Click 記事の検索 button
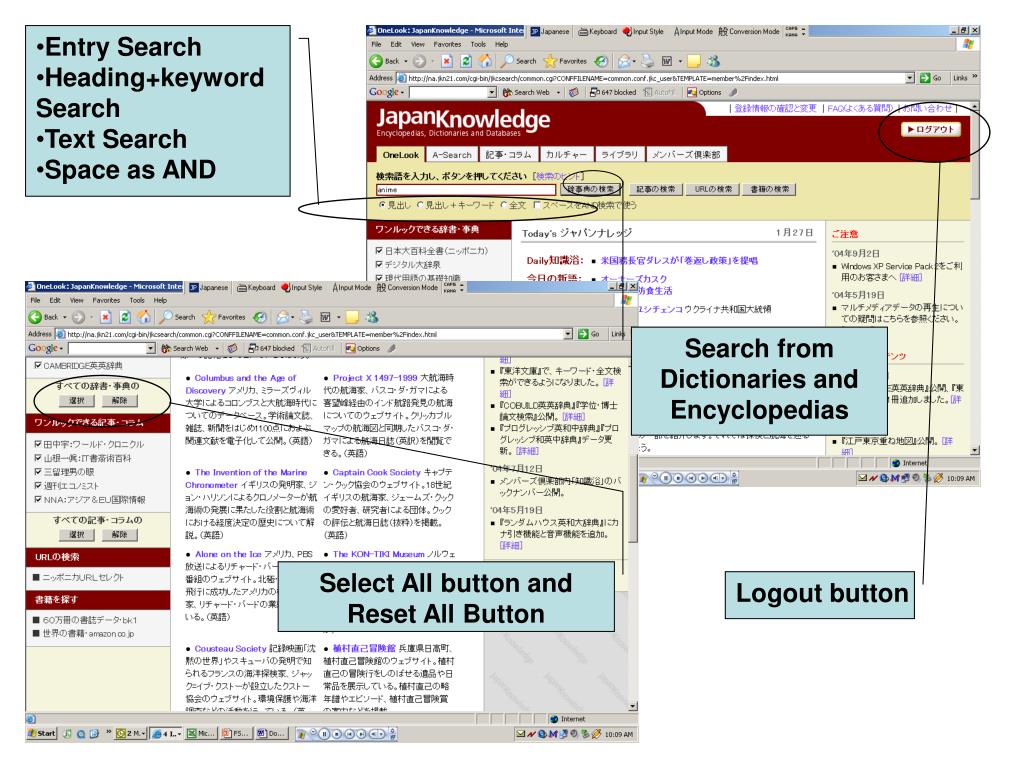This screenshot has height=768, width=1024. (656, 189)
